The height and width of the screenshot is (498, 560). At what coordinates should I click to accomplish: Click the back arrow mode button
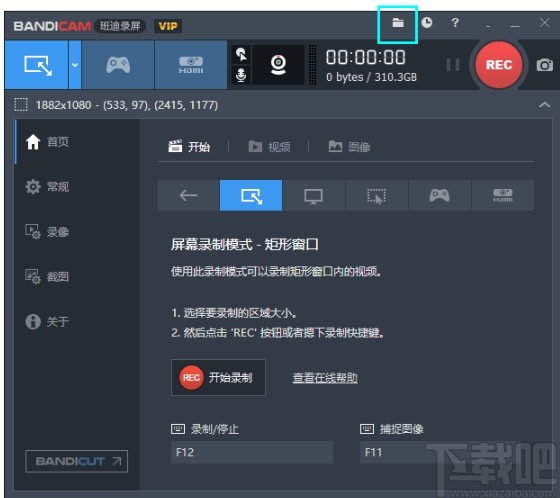pyautogui.click(x=189, y=195)
